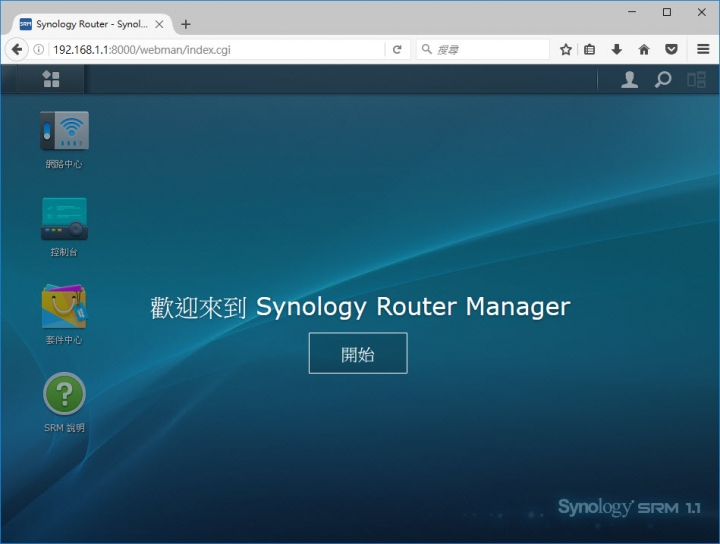
Task: Bookmark this page with the star icon
Action: pyautogui.click(x=566, y=49)
